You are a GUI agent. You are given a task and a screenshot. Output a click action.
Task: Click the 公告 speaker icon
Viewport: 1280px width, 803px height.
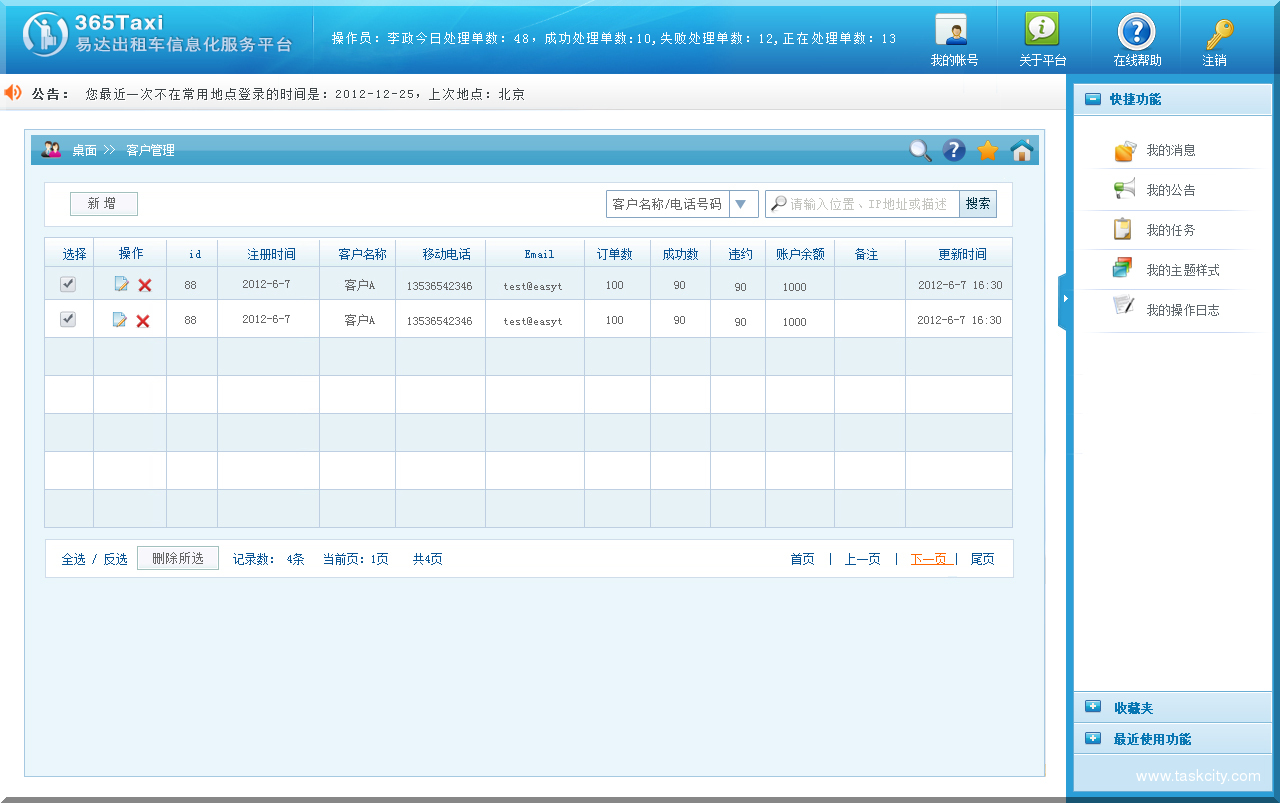point(13,93)
